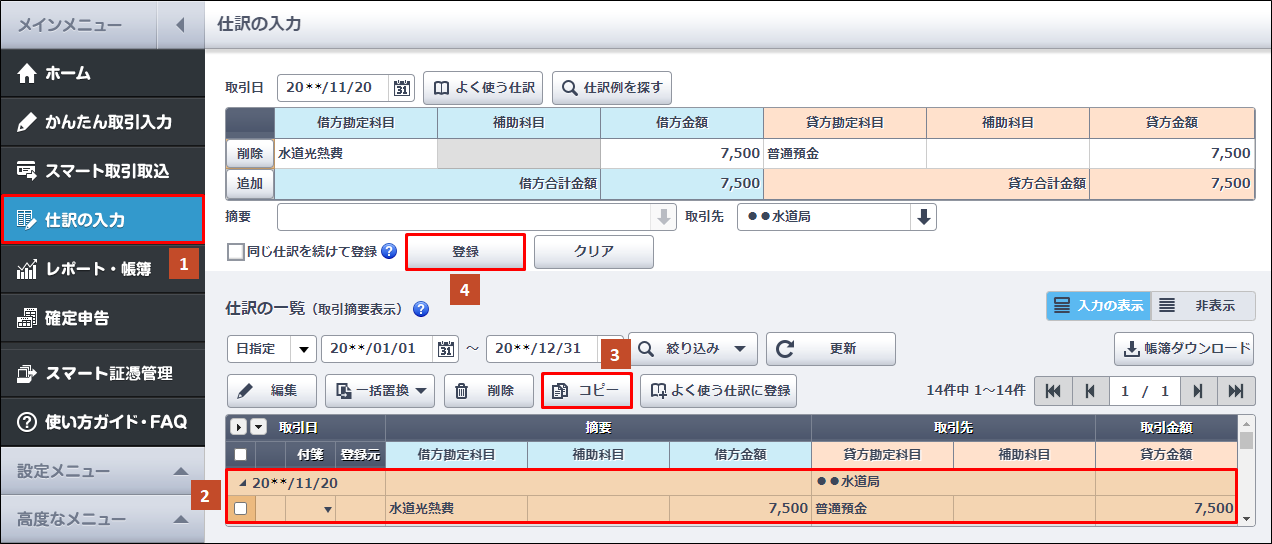
Task: Toggle 同じ仕訳を続けて登録 checkbox
Action: coord(236,252)
